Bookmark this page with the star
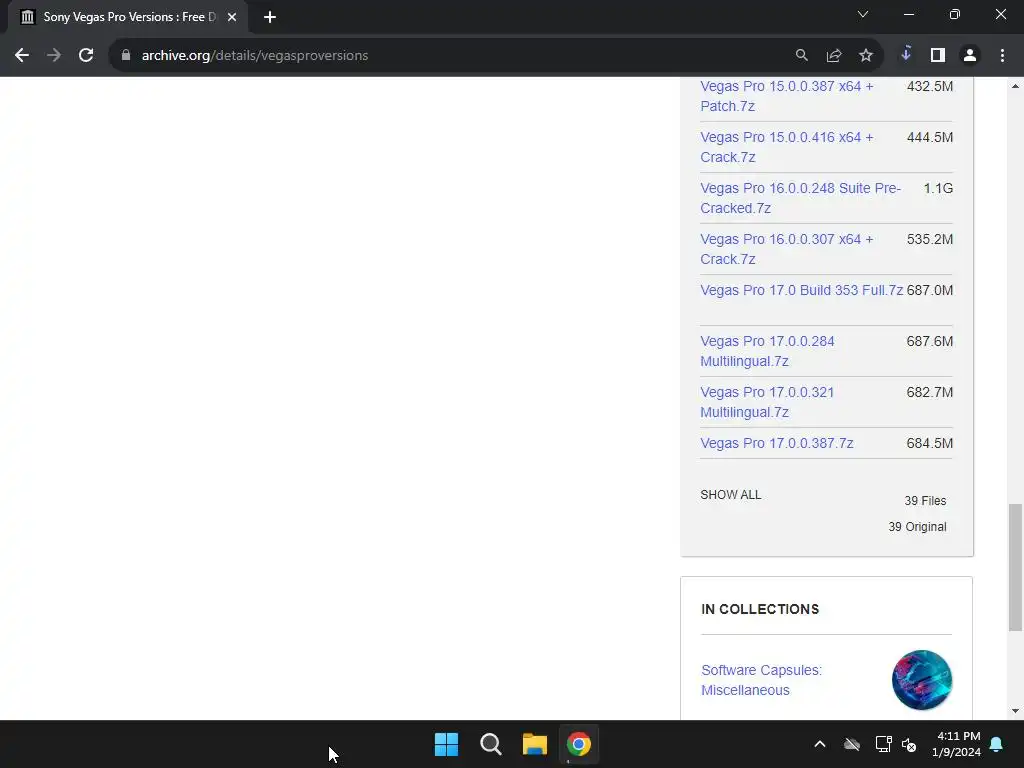1024x768 pixels. [865, 56]
